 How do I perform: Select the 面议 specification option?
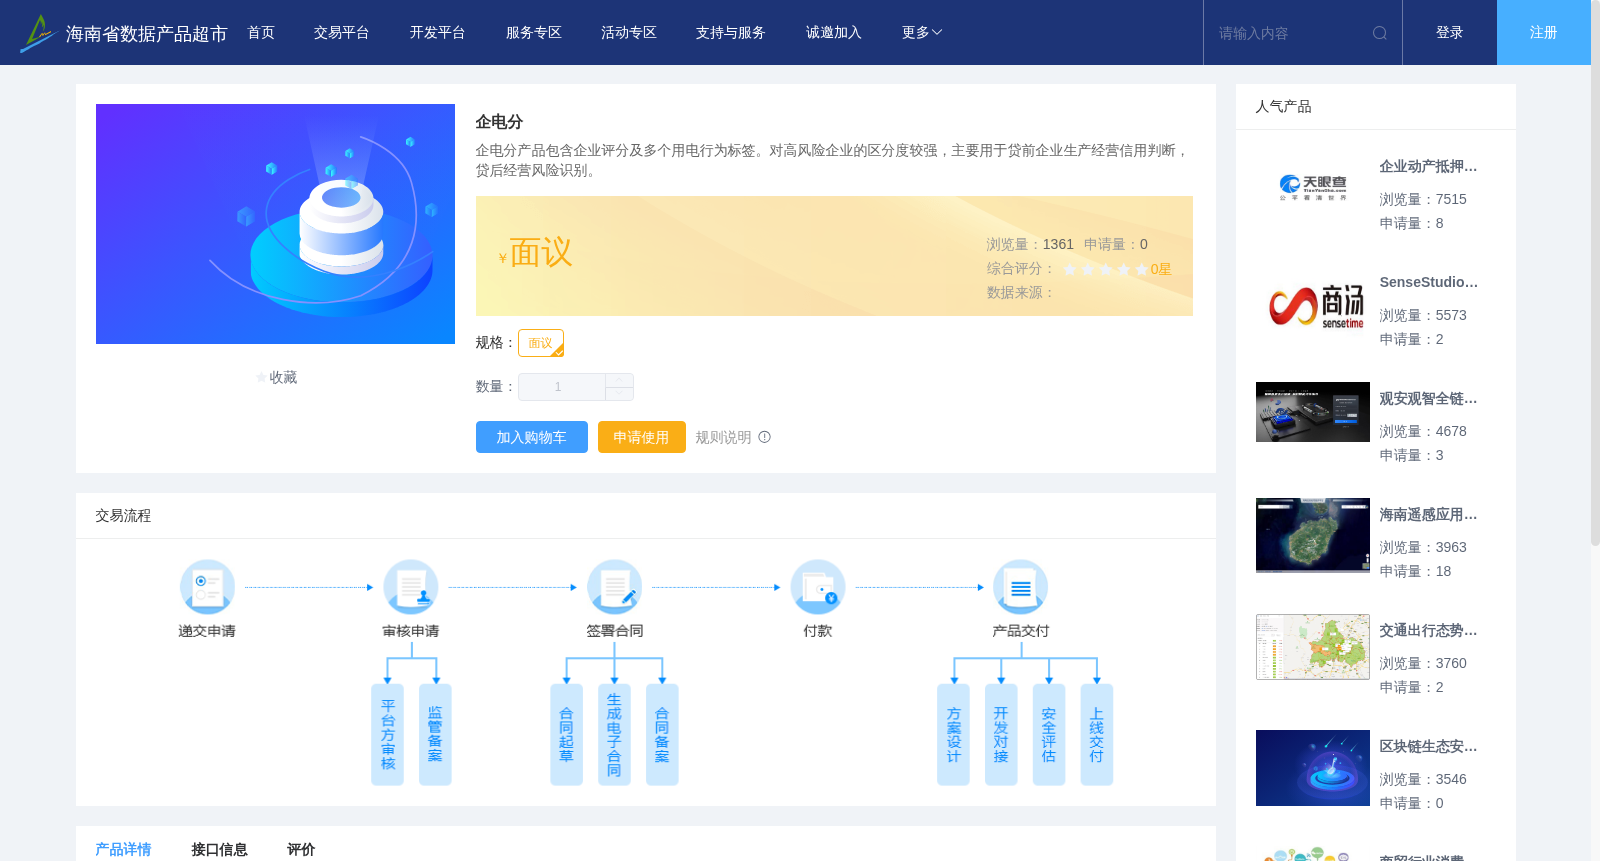(541, 343)
